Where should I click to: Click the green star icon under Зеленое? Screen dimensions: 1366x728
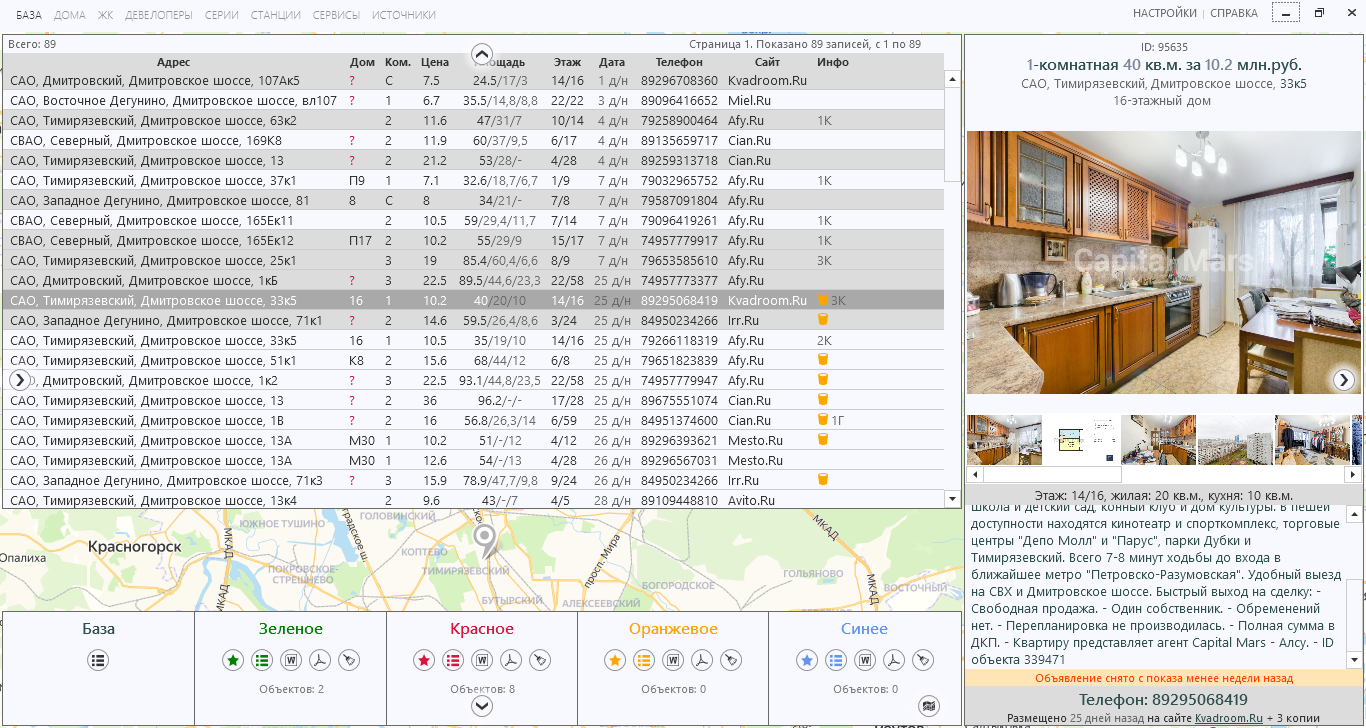coord(233,660)
